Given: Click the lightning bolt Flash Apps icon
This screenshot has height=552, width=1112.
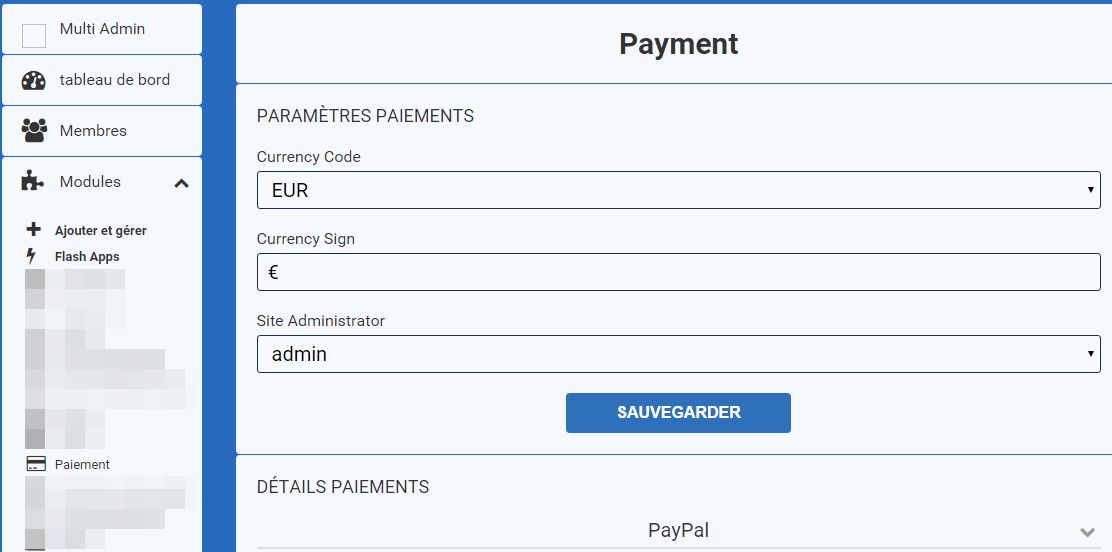Looking at the screenshot, I should [x=31, y=256].
